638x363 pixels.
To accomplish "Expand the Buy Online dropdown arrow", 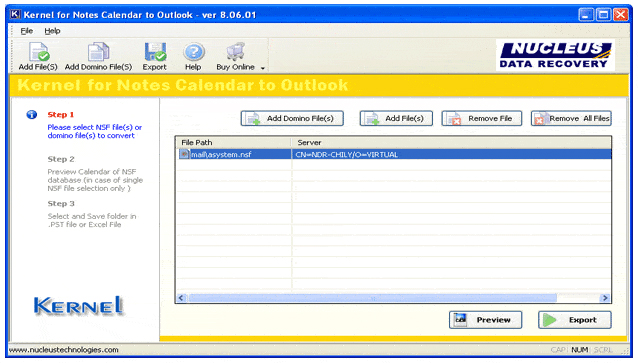I will [263, 68].
